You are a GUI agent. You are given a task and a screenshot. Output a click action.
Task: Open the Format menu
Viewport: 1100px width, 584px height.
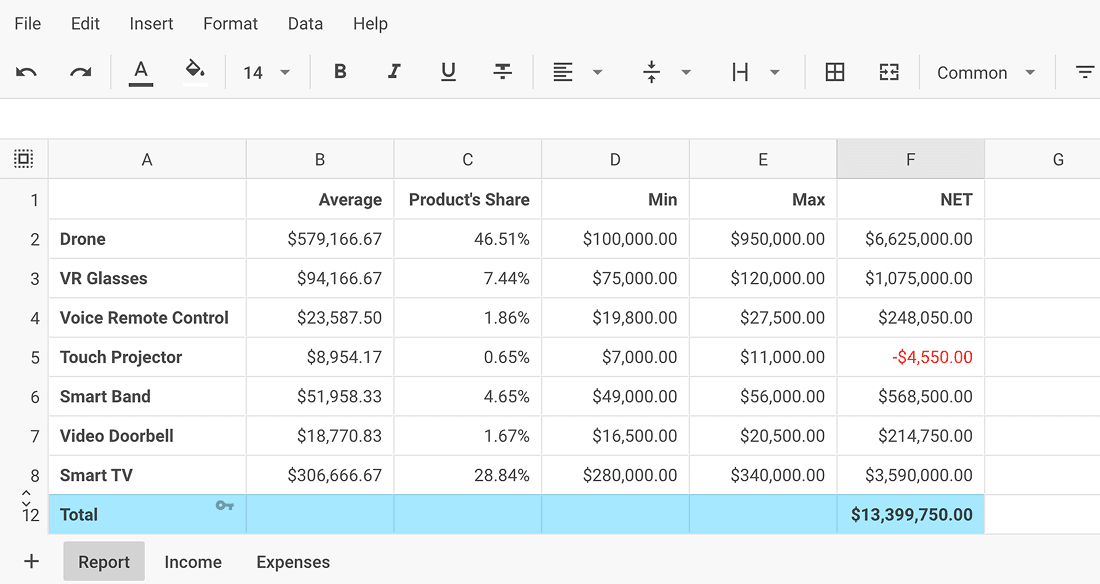tap(230, 24)
